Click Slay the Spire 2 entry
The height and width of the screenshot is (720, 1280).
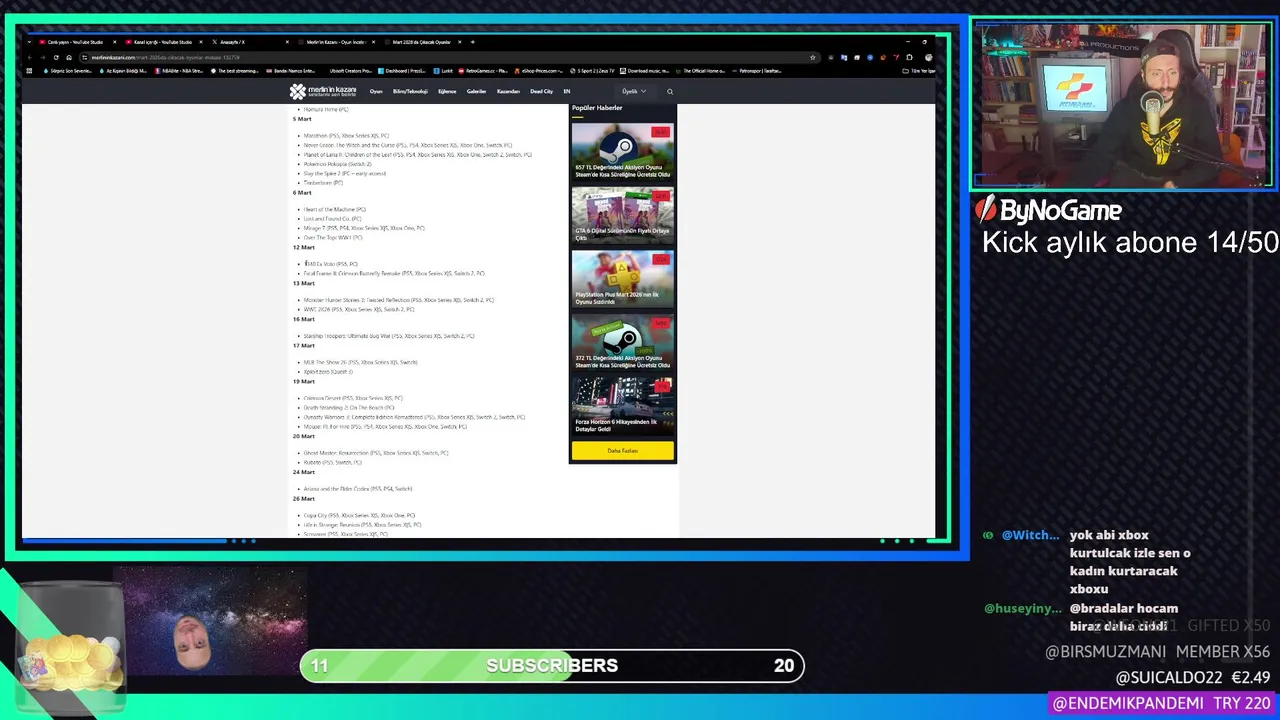[x=344, y=173]
